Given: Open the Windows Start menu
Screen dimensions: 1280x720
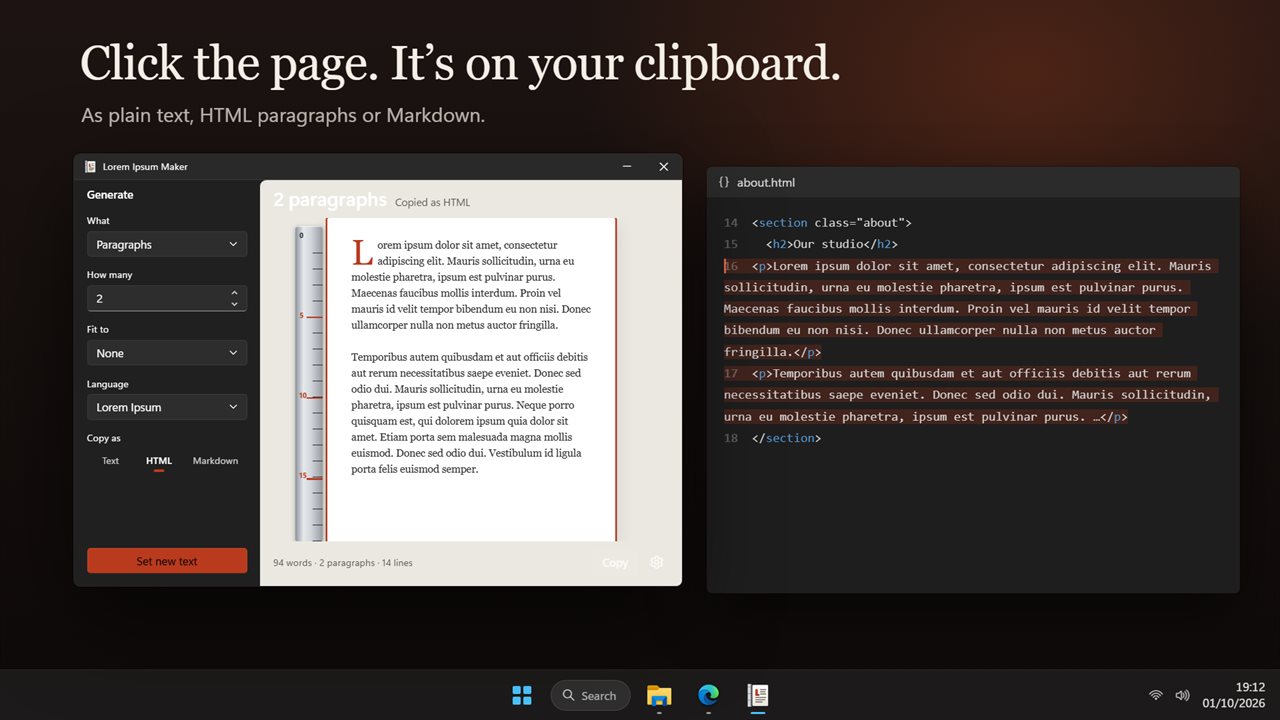Looking at the screenshot, I should [522, 695].
